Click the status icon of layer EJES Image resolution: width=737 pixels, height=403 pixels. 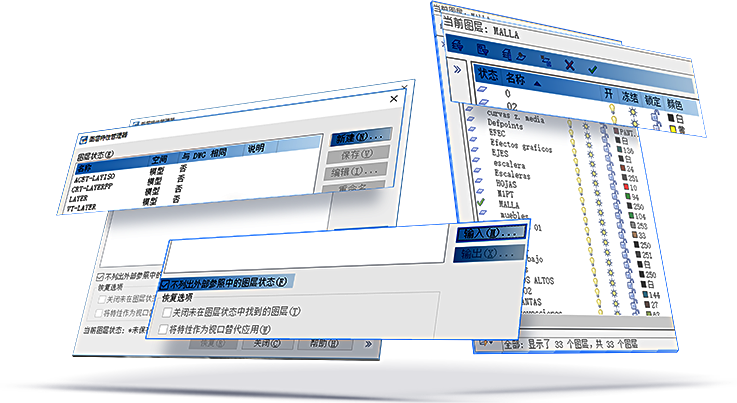[475, 150]
